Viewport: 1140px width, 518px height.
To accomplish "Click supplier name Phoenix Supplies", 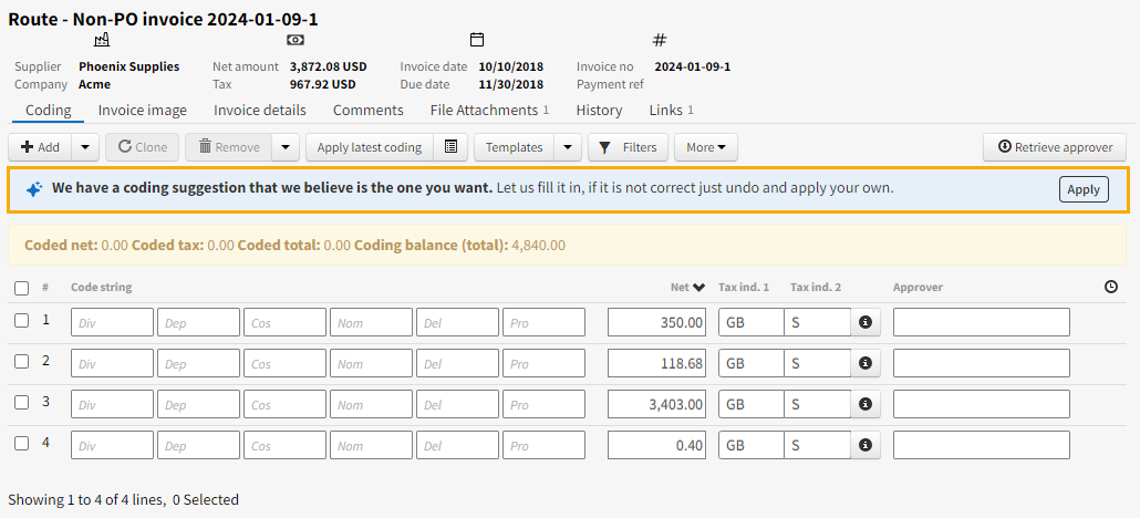I will click(x=129, y=67).
